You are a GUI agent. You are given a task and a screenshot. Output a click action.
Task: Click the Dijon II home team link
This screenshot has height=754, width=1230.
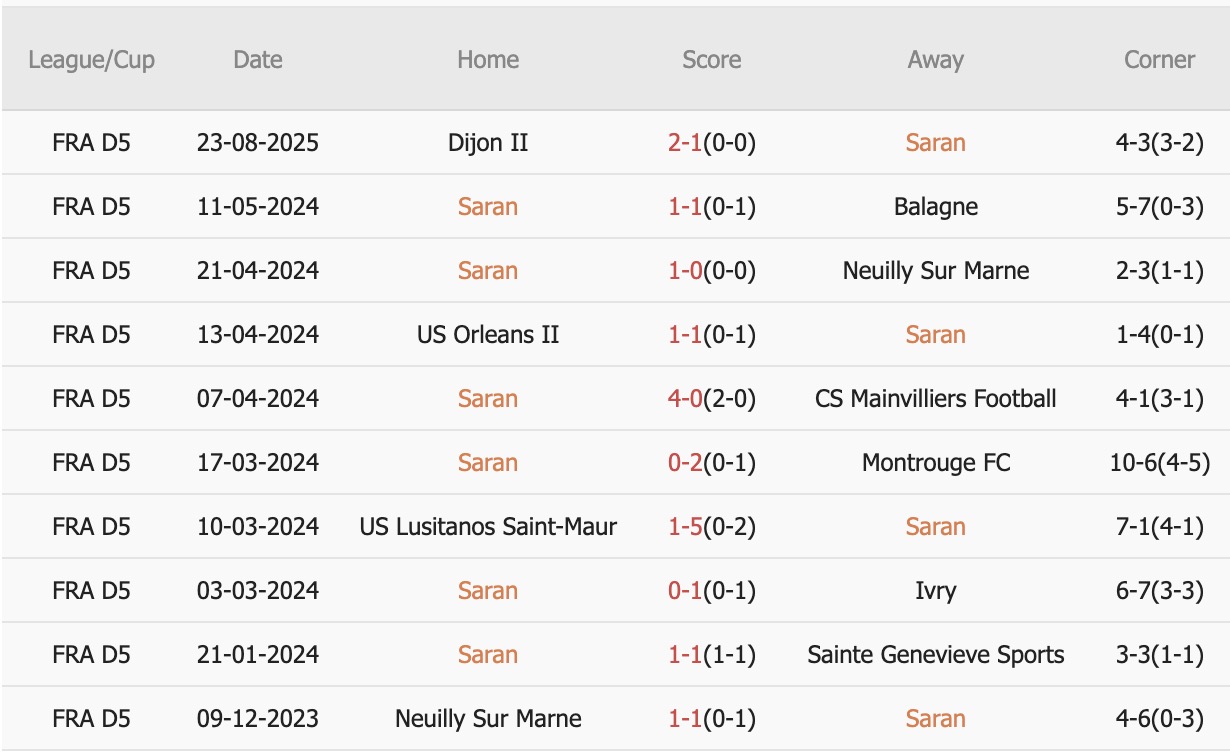pos(488,143)
